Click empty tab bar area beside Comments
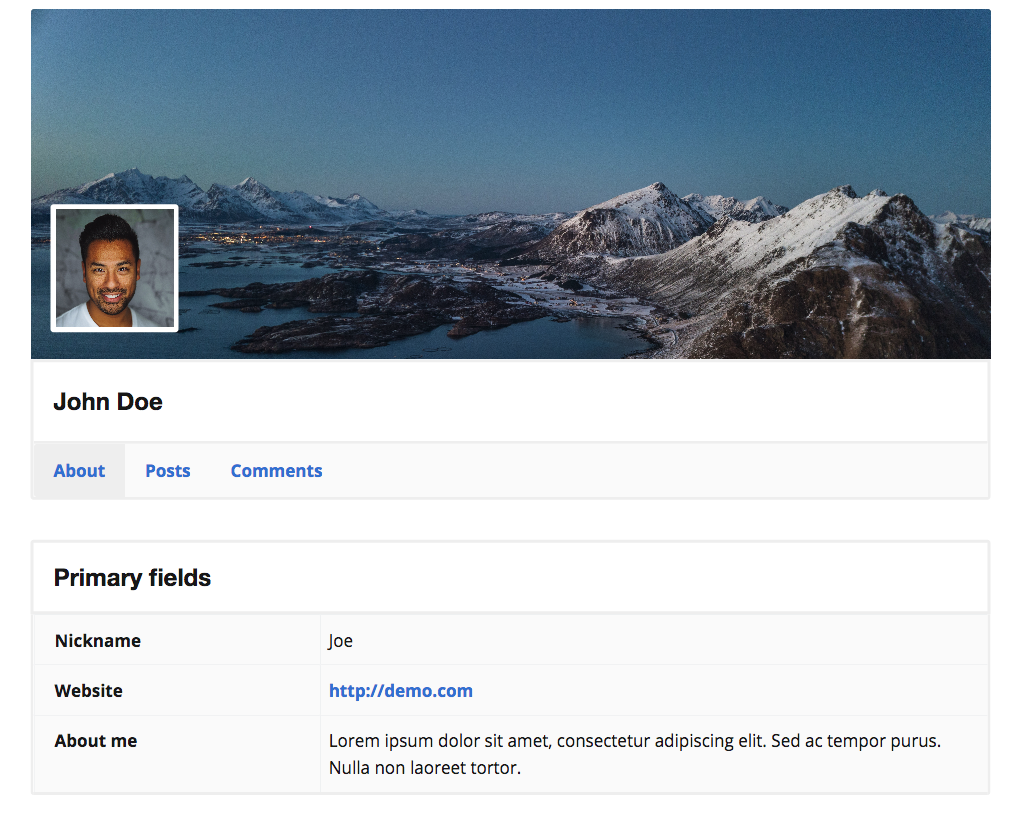The height and width of the screenshot is (825, 1020). (x=651, y=471)
